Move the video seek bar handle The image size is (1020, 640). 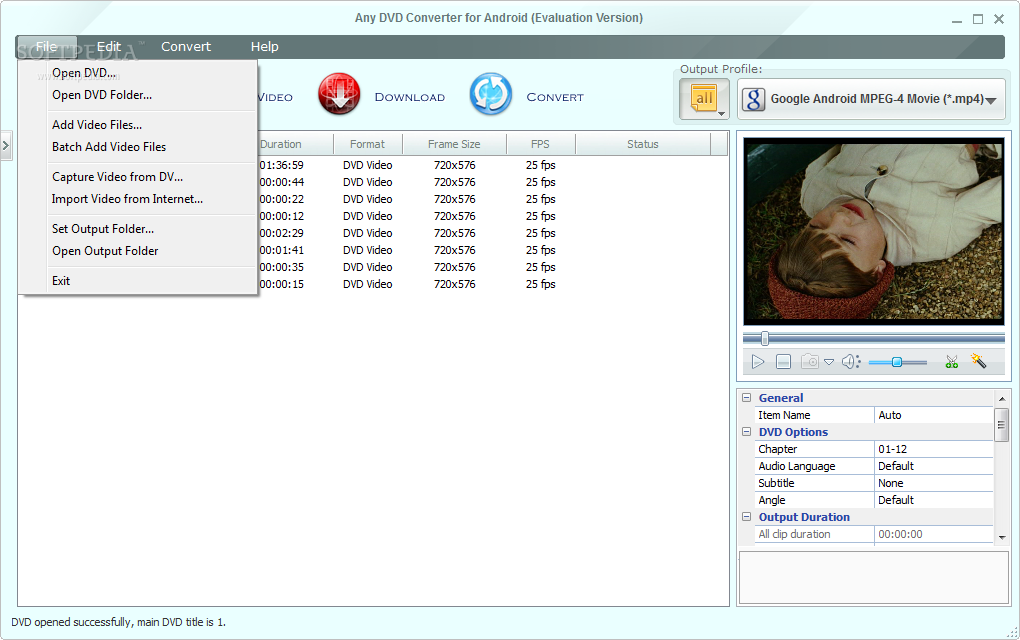coord(765,338)
